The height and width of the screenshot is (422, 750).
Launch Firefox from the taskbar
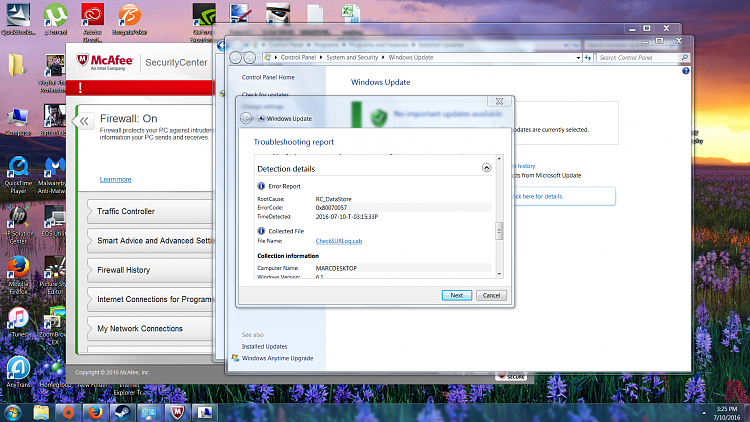click(x=95, y=412)
